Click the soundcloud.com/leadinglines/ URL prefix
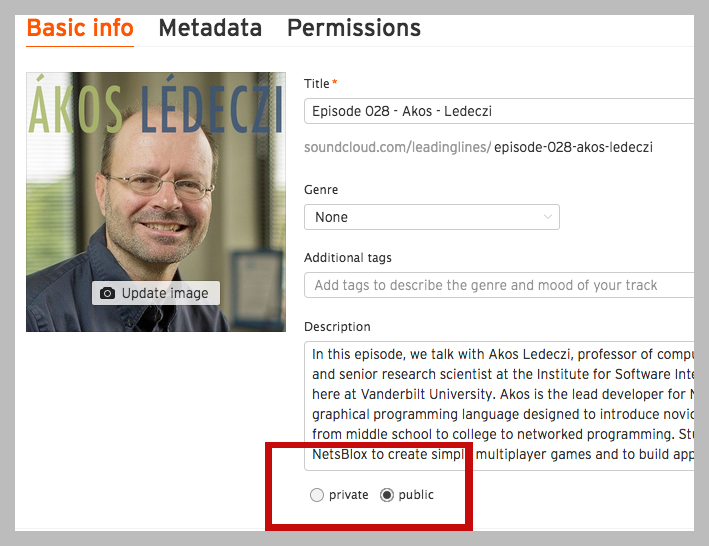Image resolution: width=709 pixels, height=546 pixels. click(x=397, y=147)
